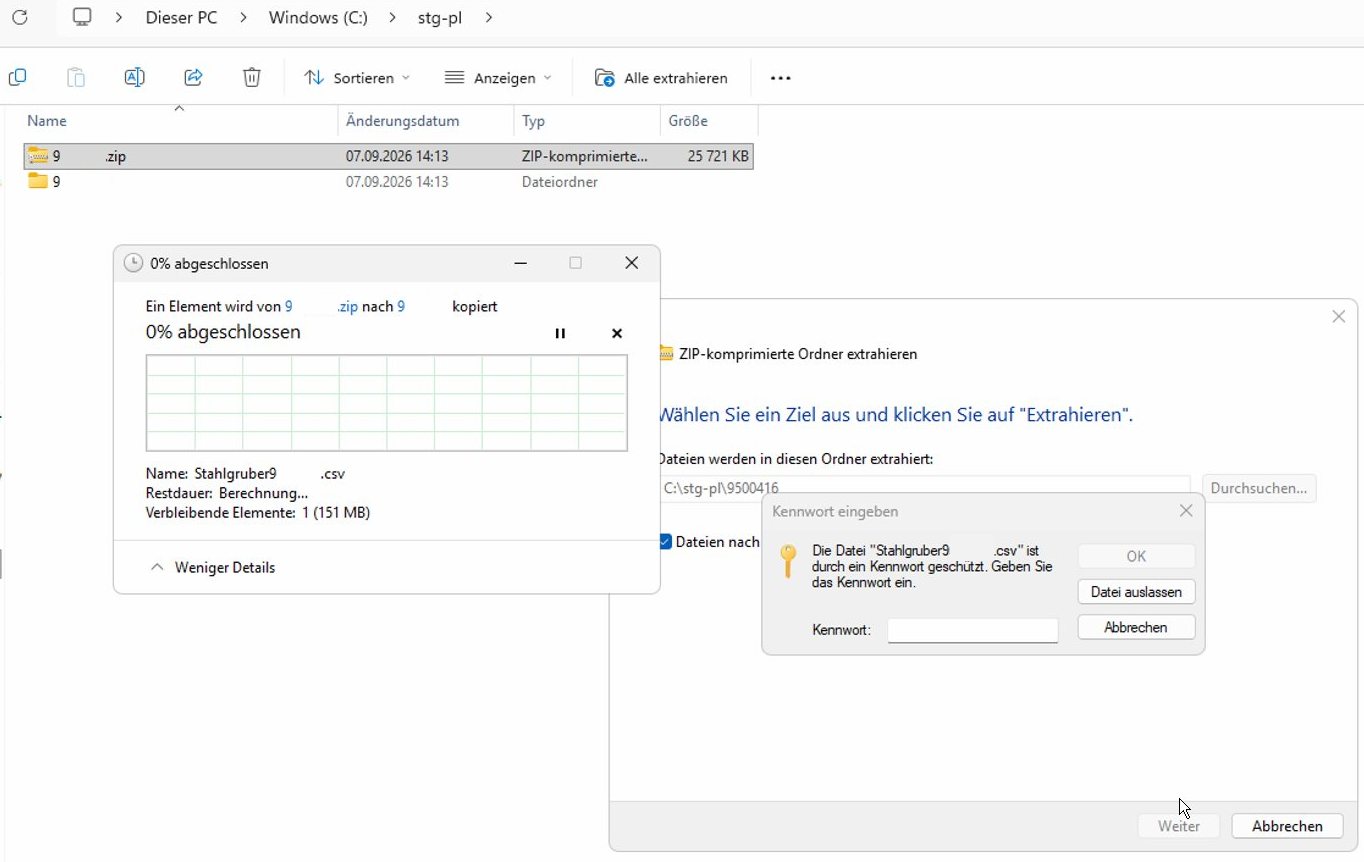Click the Rename icon in the toolbar

pos(134,77)
